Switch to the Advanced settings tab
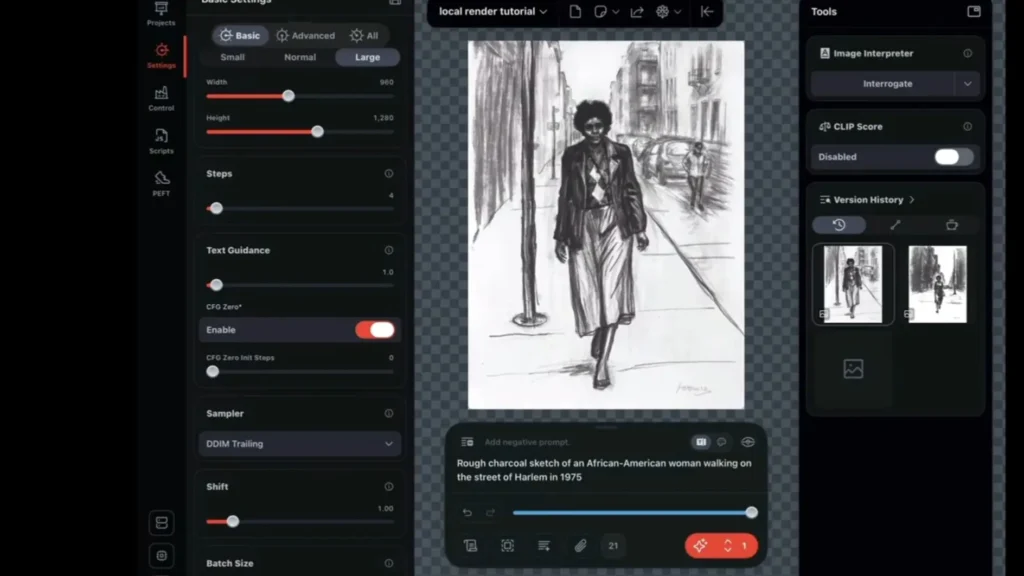 [x=306, y=35]
